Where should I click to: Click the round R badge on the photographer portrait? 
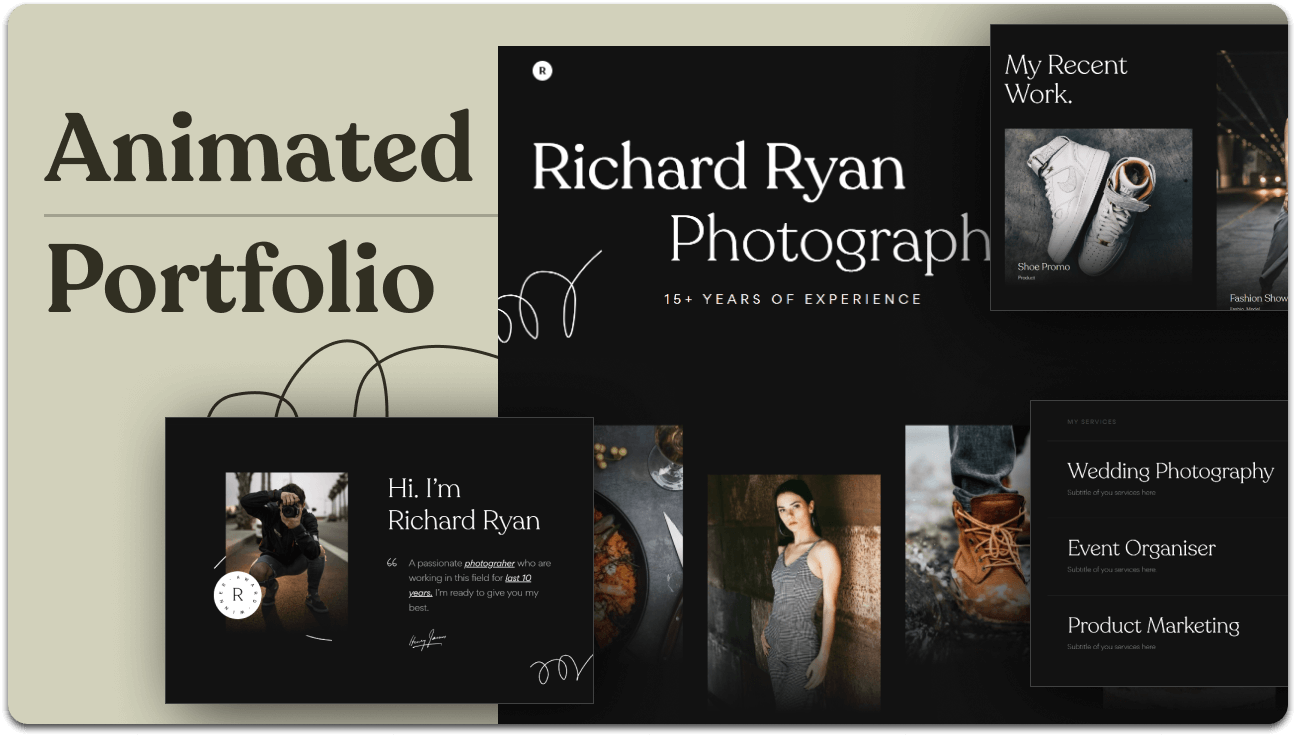pyautogui.click(x=237, y=596)
